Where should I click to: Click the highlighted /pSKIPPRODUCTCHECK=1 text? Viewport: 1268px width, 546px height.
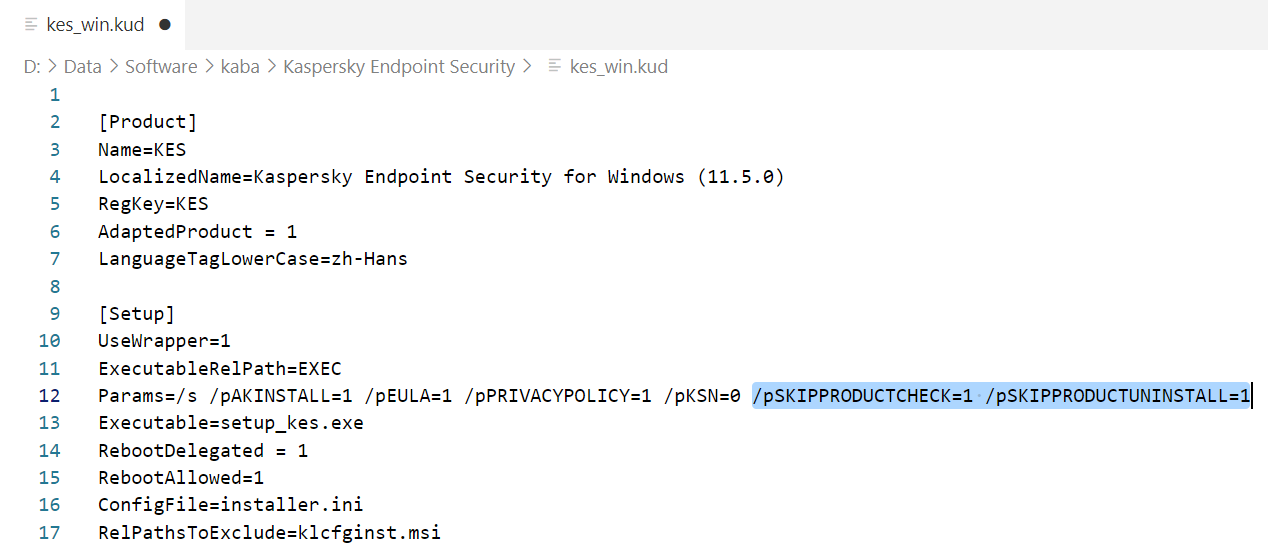point(863,395)
